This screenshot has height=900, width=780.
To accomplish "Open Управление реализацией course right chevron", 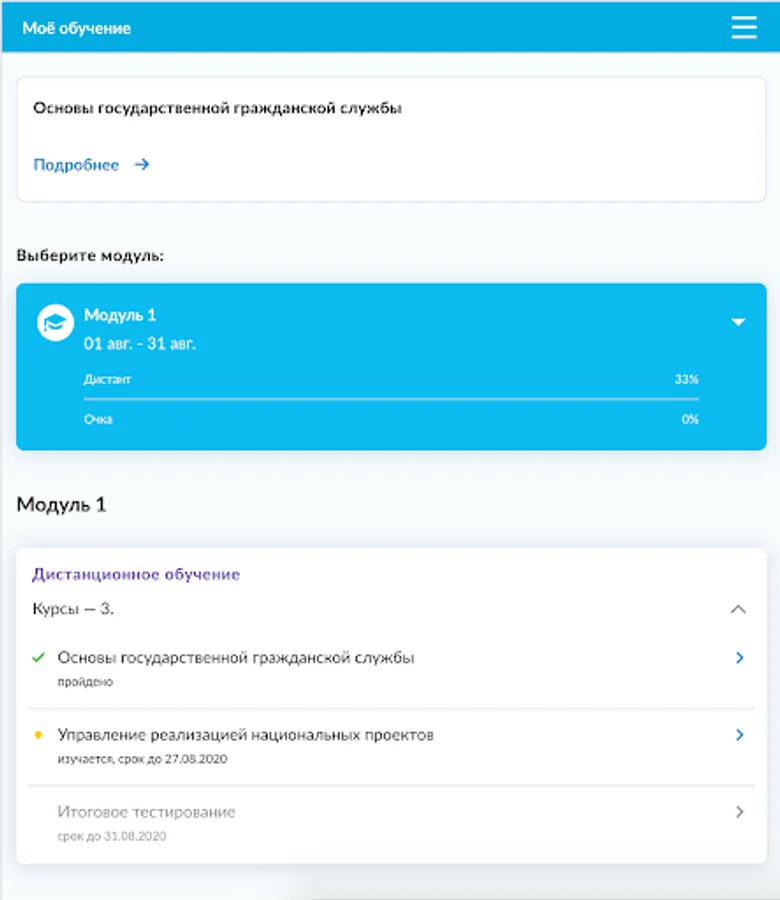I will click(740, 735).
